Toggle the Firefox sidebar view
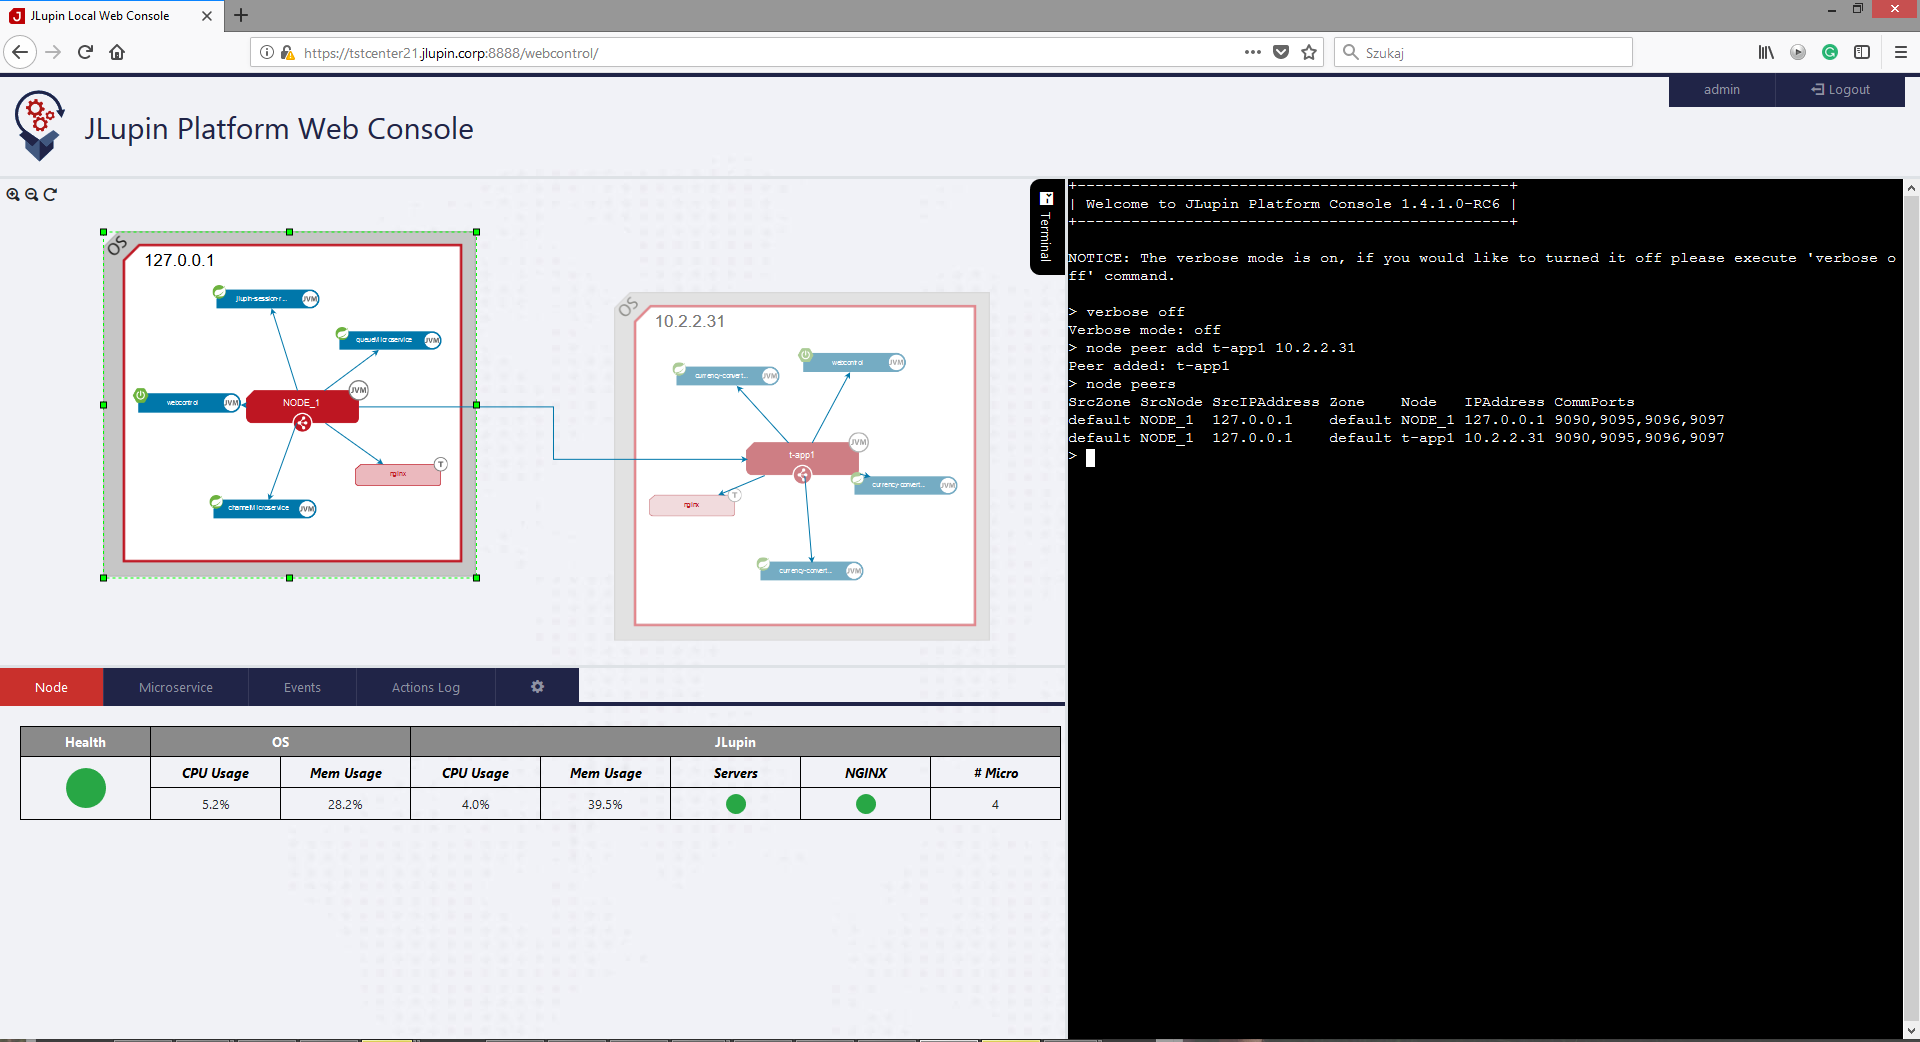 (1862, 53)
